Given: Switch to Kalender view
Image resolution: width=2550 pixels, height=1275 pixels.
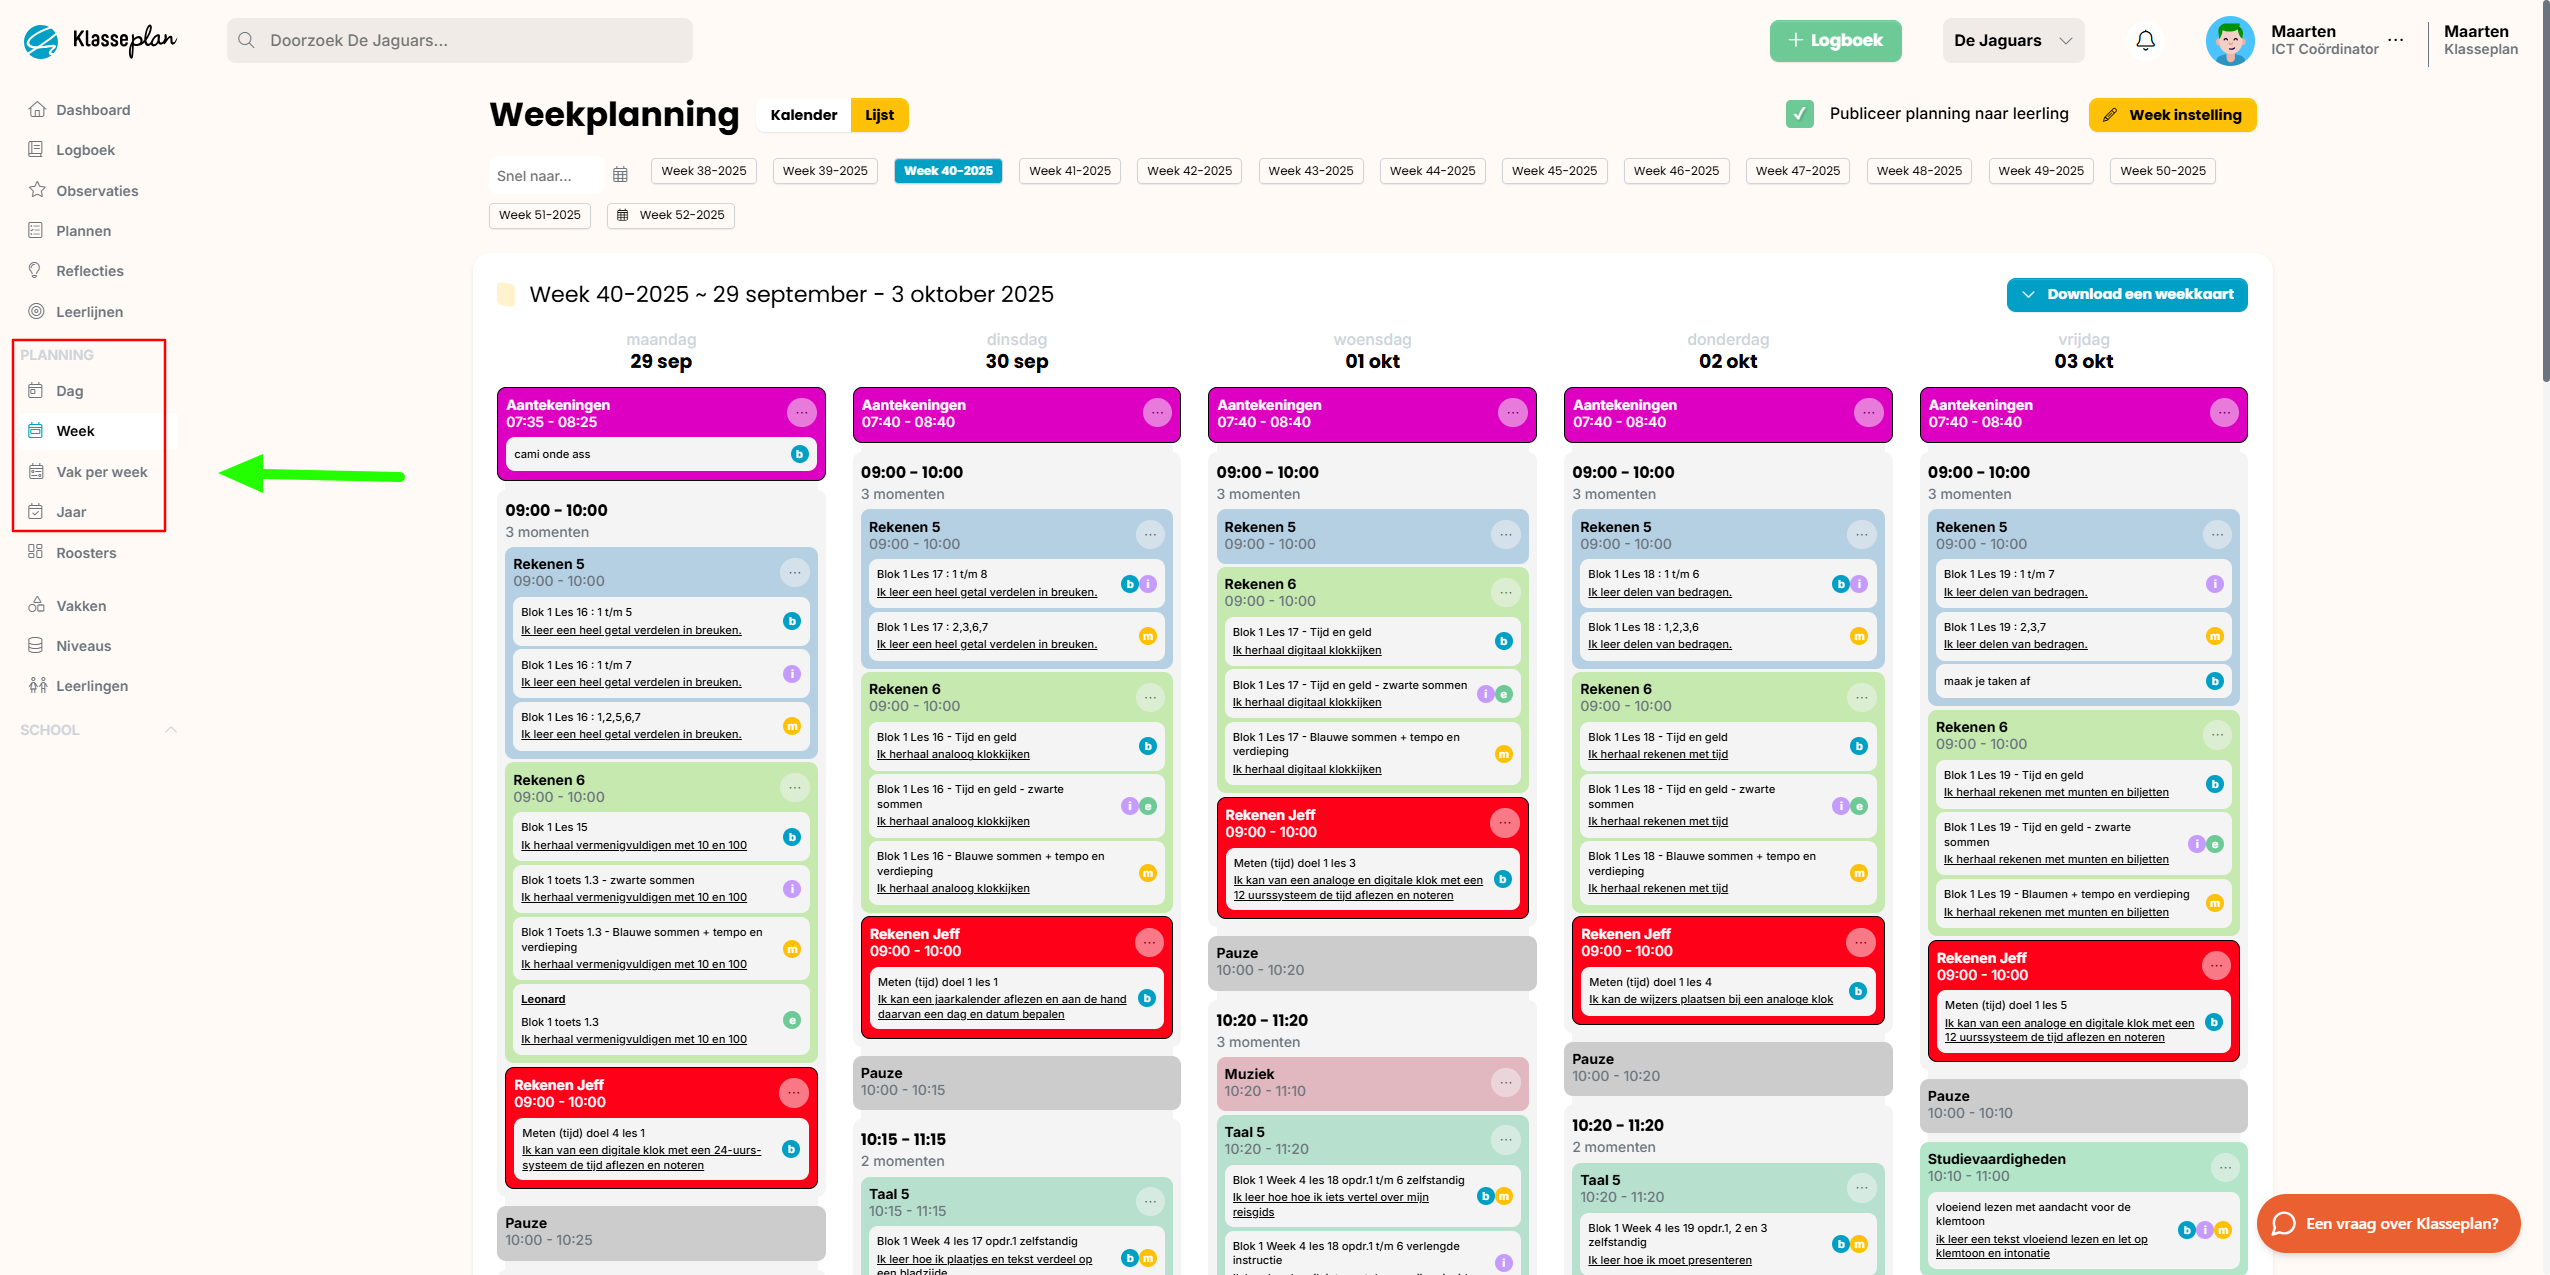Looking at the screenshot, I should (x=803, y=115).
